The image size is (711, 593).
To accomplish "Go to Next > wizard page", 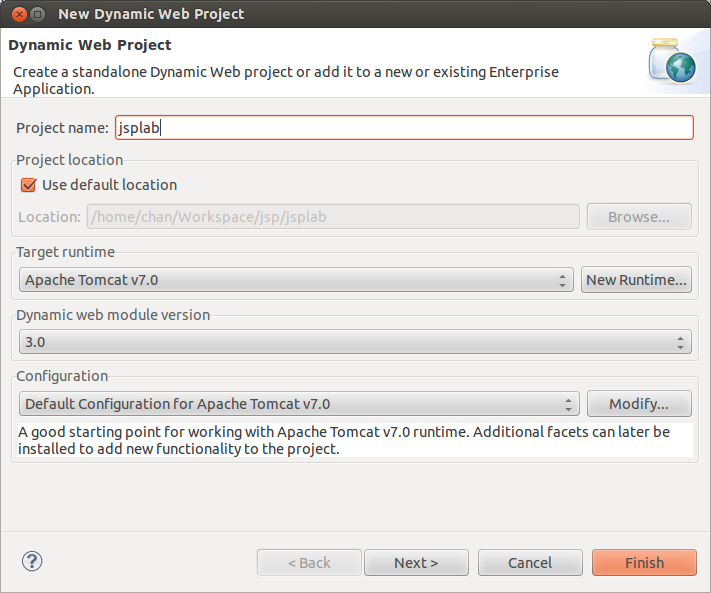I will (416, 563).
